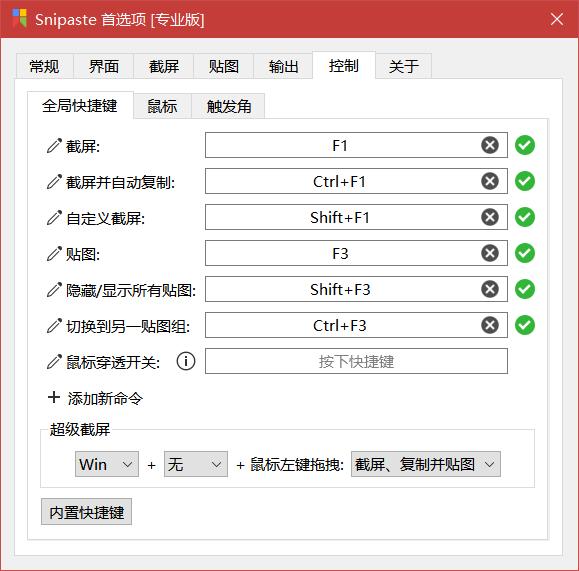Clear the Shift+F3 hotkey with X icon

pos(490,289)
